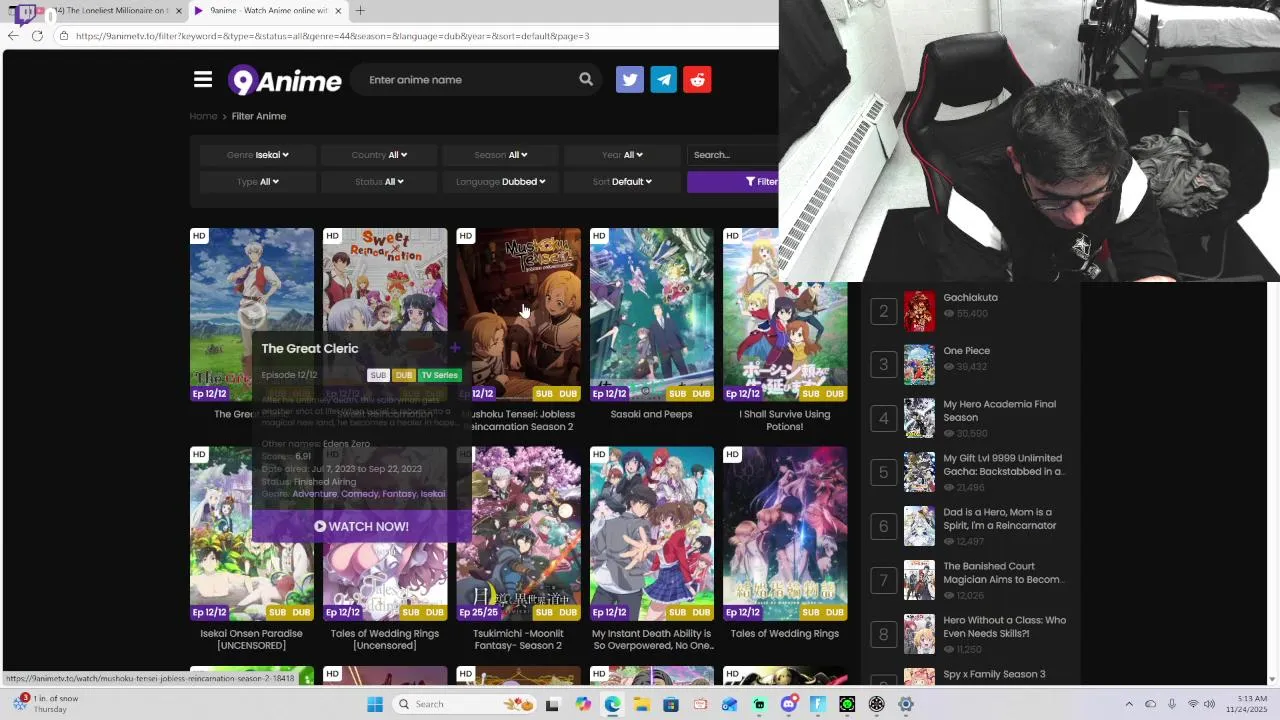The image size is (1280, 720).
Task: Click the Wi-Fi icon in system tray
Action: 1193,704
